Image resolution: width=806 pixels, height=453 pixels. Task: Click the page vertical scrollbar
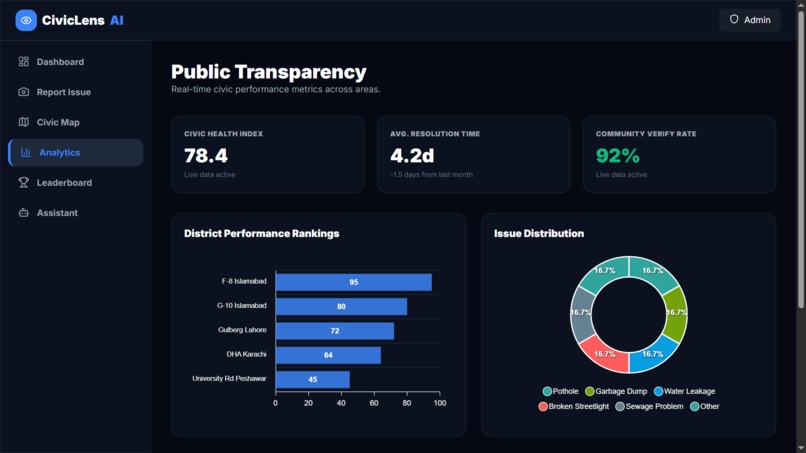point(801,159)
